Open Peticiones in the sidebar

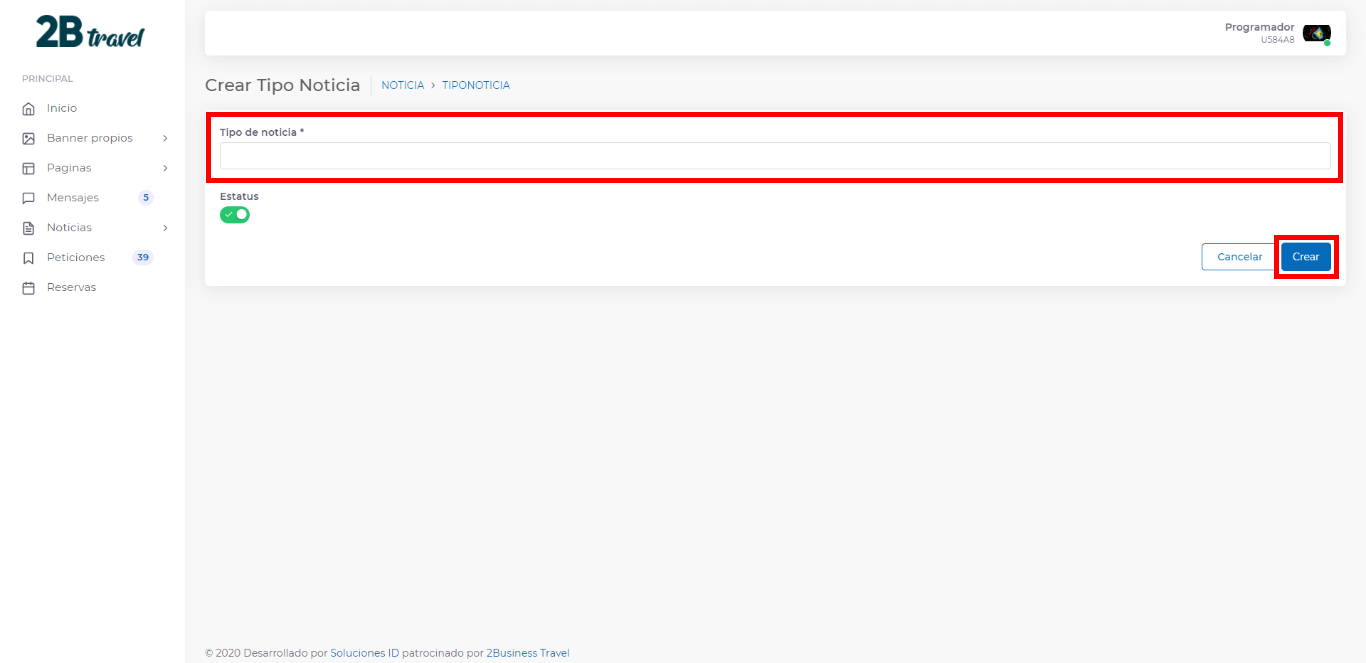pyautogui.click(x=76, y=258)
